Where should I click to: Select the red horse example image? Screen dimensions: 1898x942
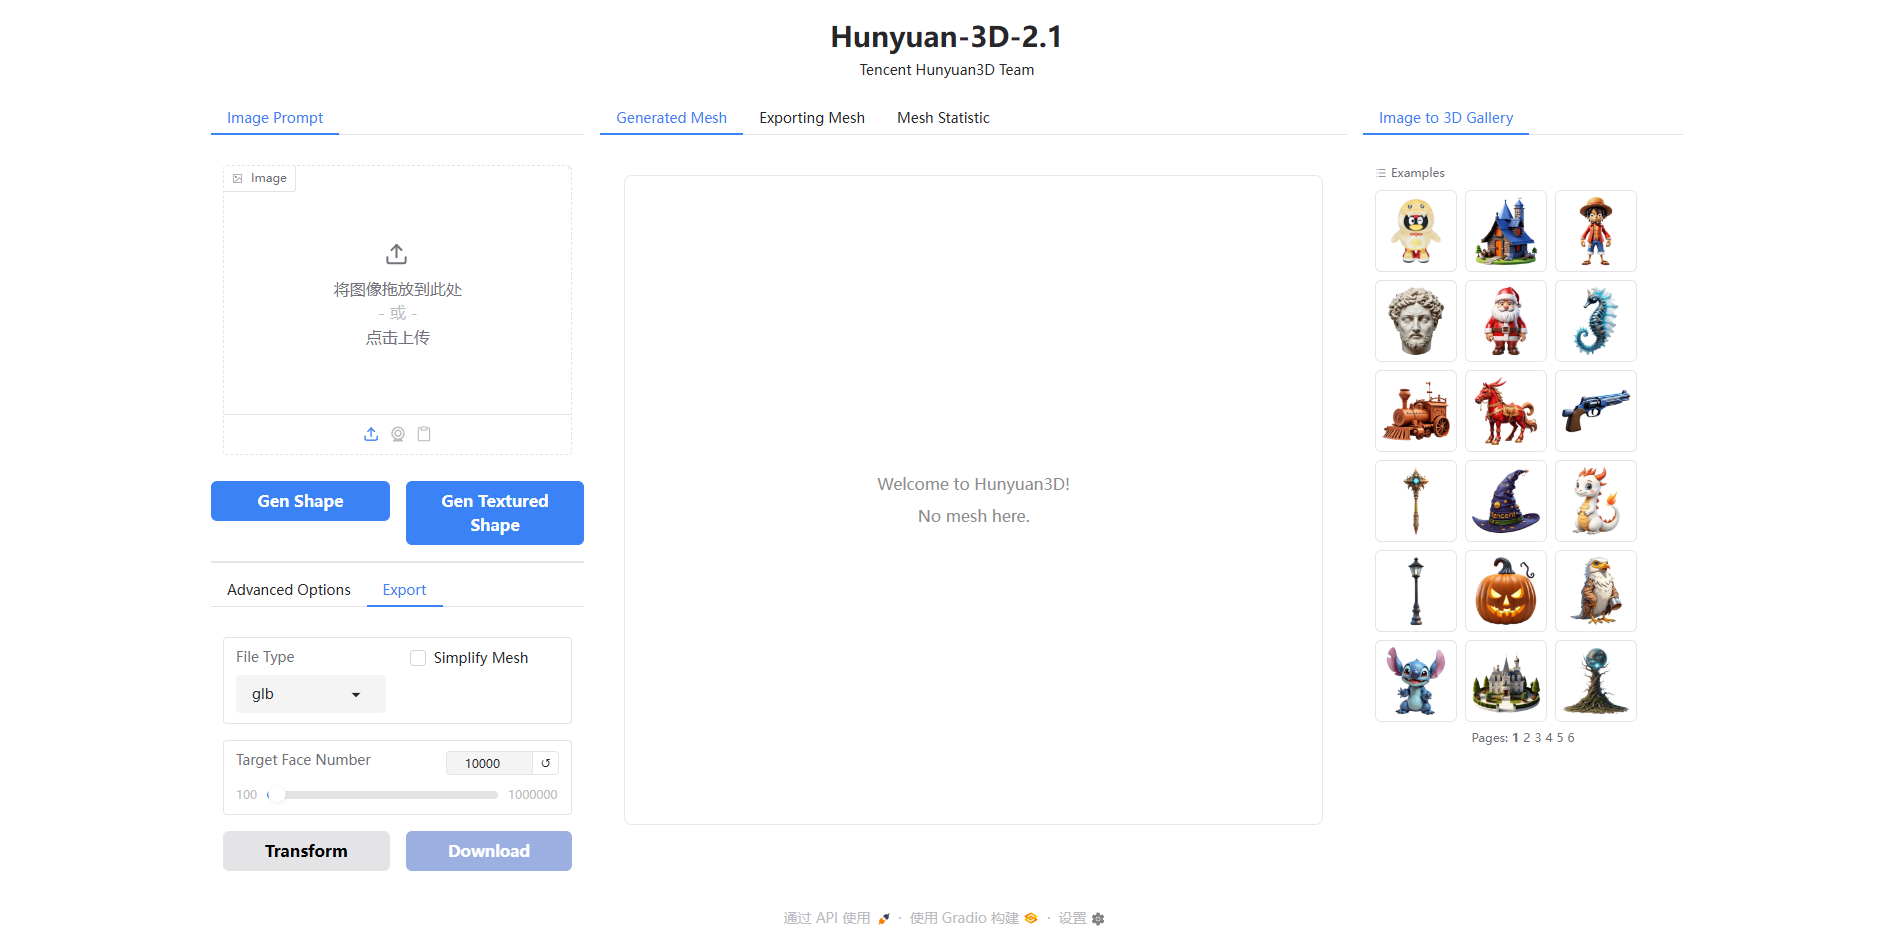point(1506,411)
